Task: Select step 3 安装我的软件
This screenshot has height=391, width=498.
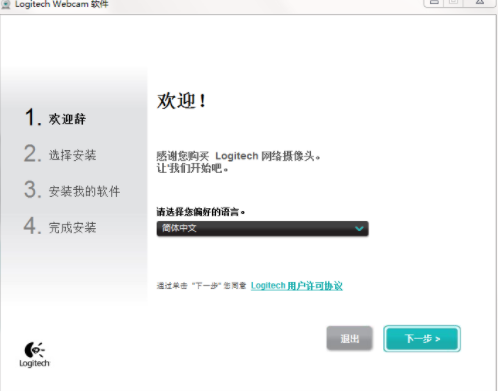Action: (x=72, y=190)
